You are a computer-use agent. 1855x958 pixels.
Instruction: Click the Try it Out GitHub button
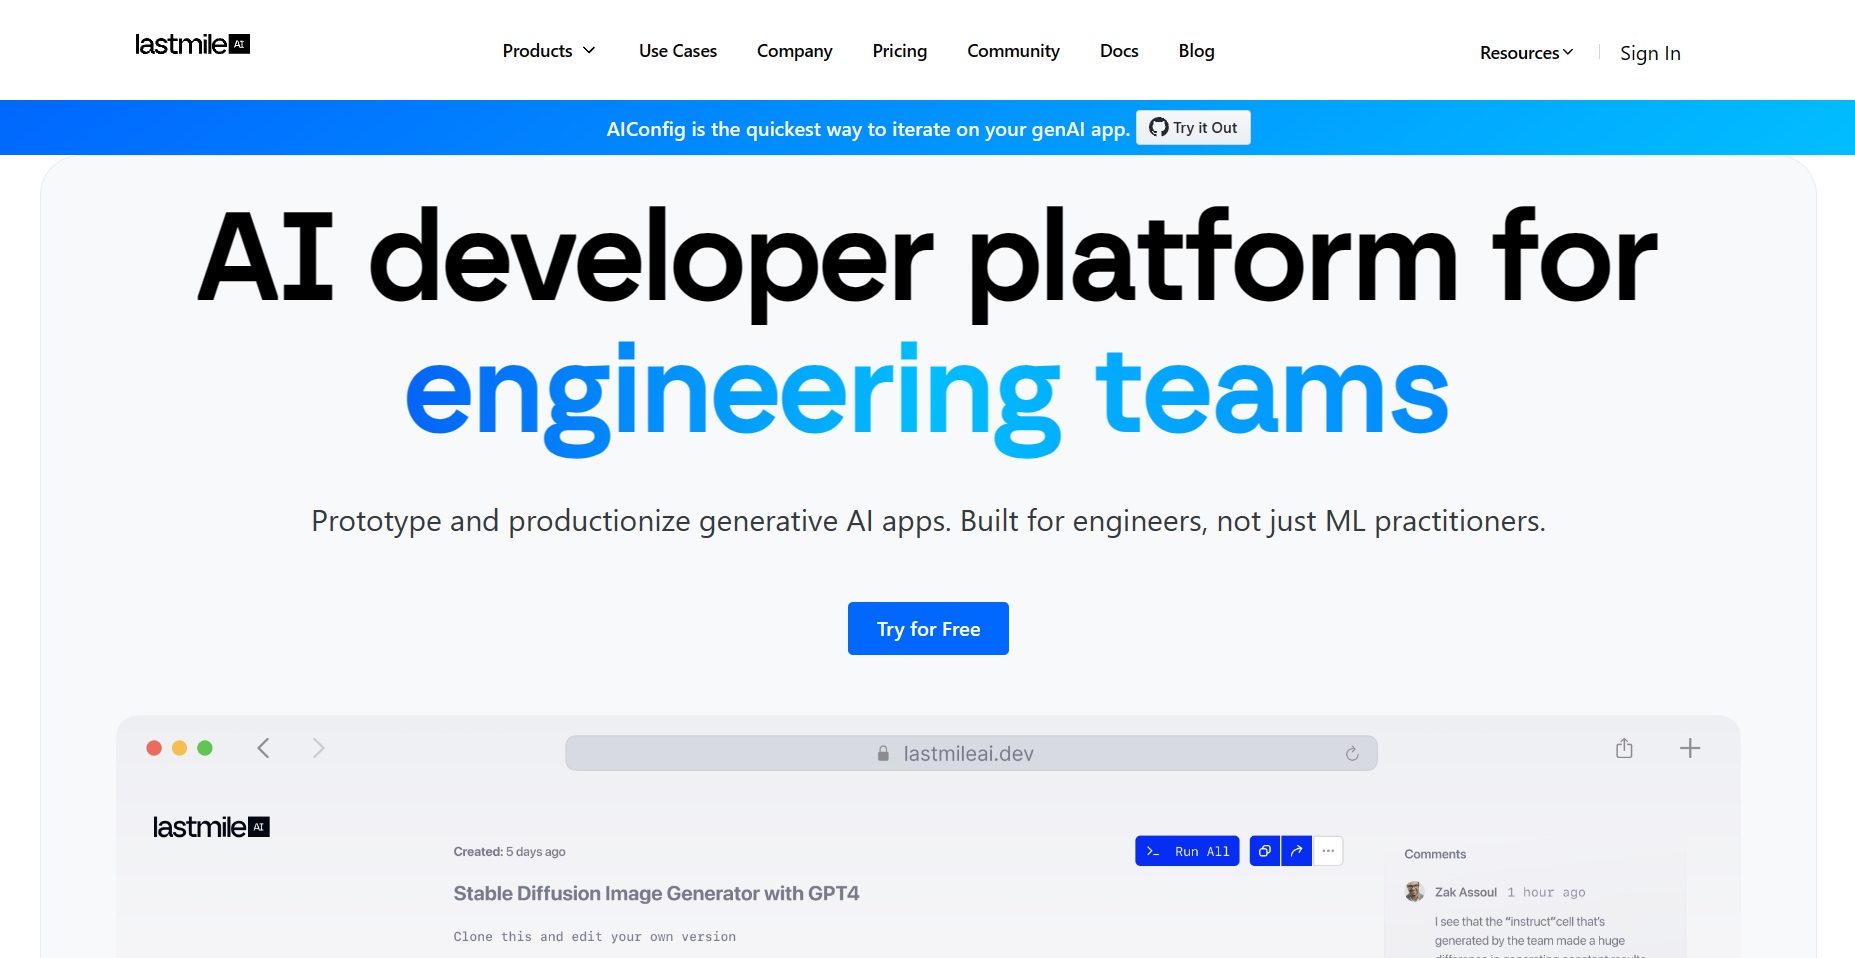point(1193,127)
